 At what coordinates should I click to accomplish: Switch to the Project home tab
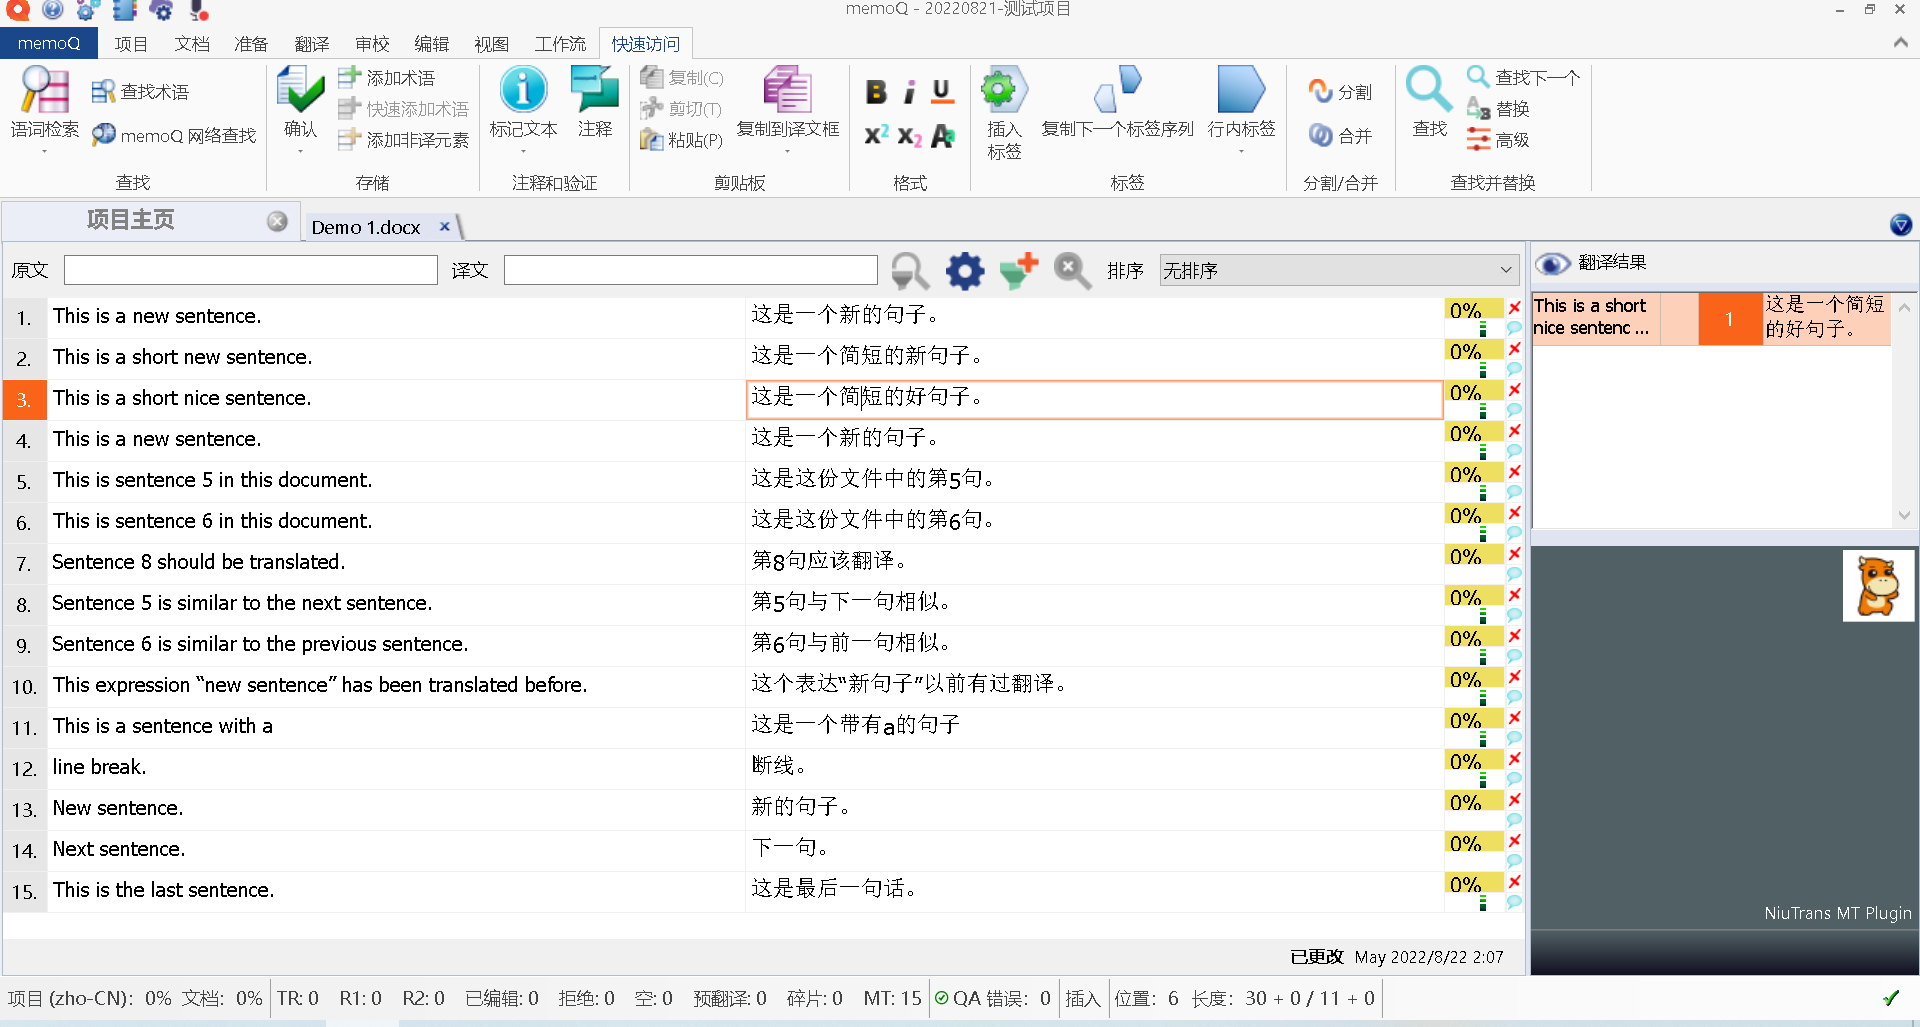pos(131,221)
